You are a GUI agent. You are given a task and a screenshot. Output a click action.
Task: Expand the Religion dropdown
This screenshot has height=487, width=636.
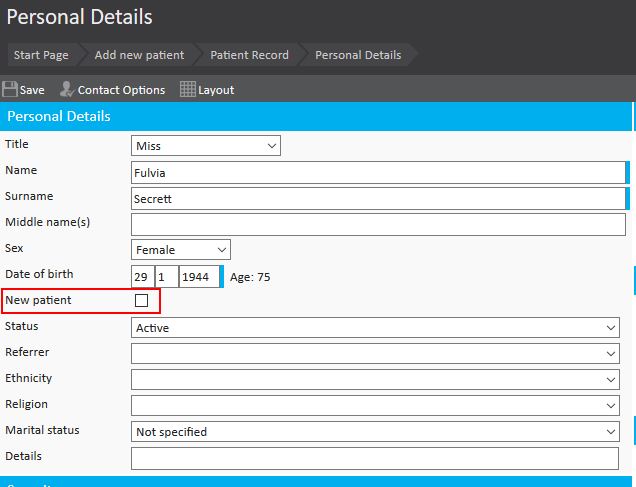(375, 406)
